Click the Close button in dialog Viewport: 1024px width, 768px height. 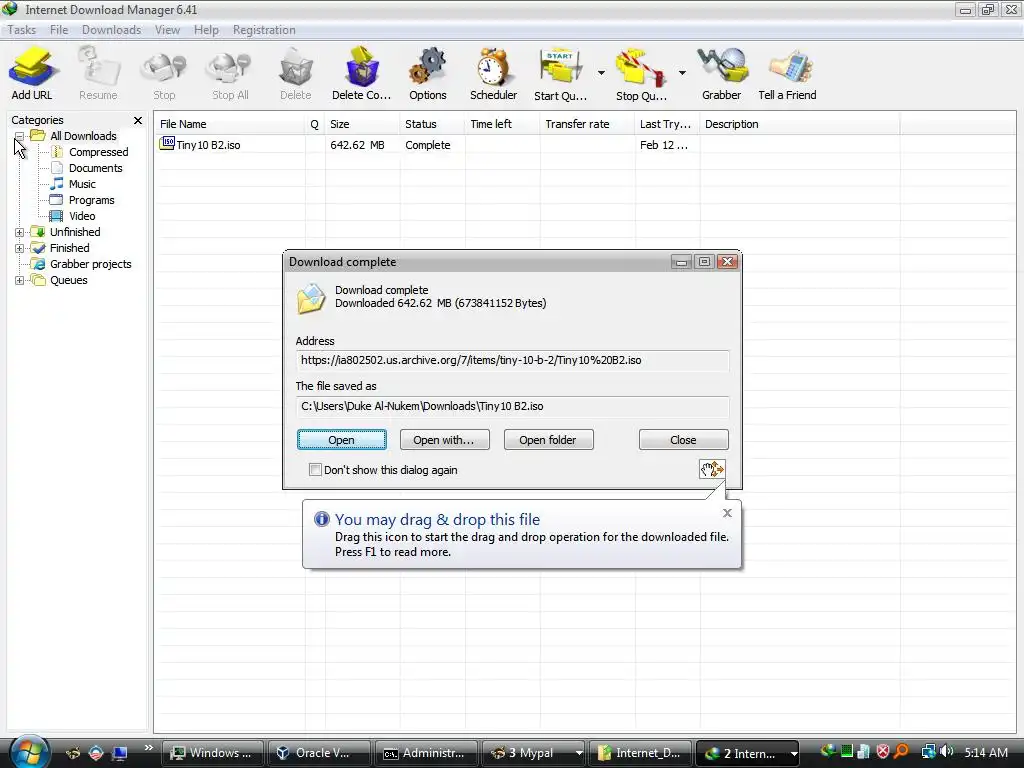click(683, 440)
